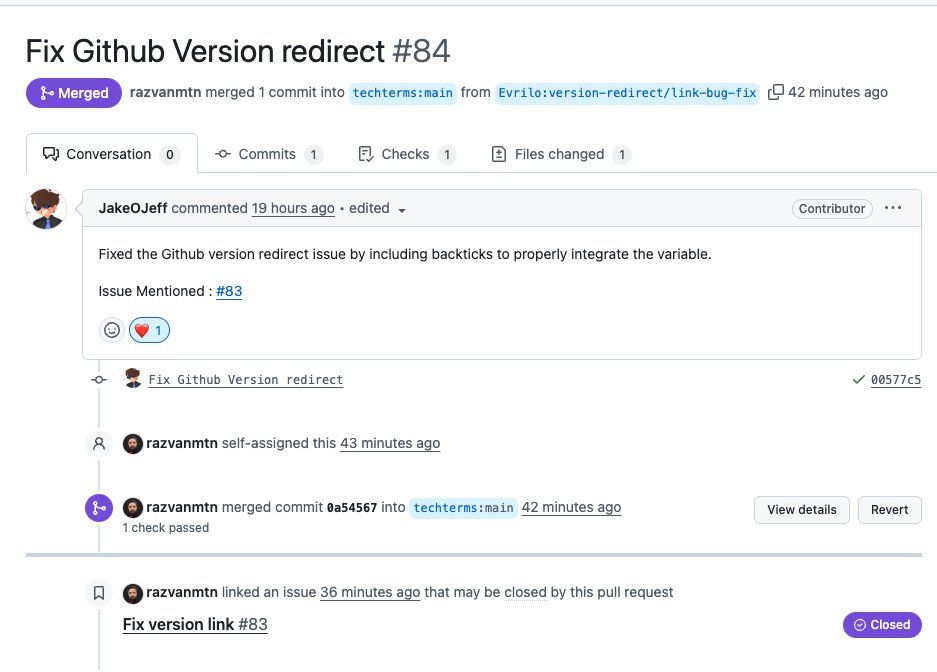Open comment options three-dot menu
The height and width of the screenshot is (672, 937).
(x=893, y=208)
